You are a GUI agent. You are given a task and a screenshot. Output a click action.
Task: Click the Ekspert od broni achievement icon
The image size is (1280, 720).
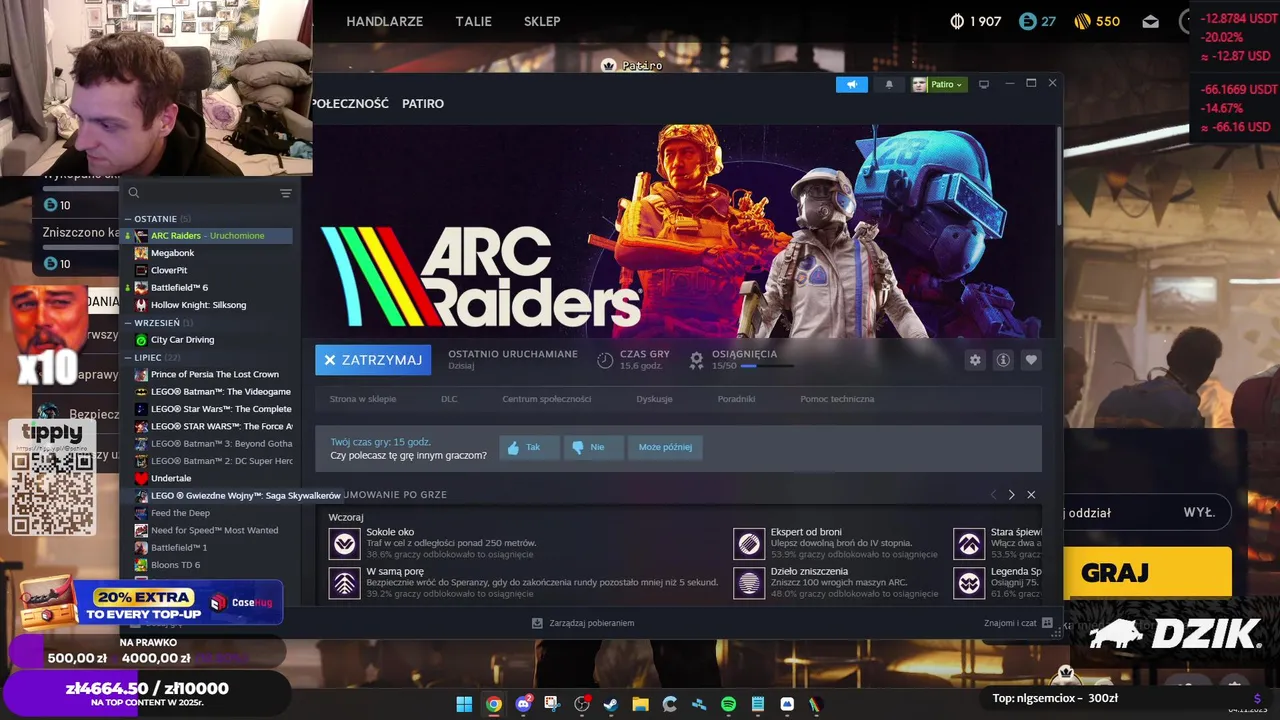click(x=749, y=543)
